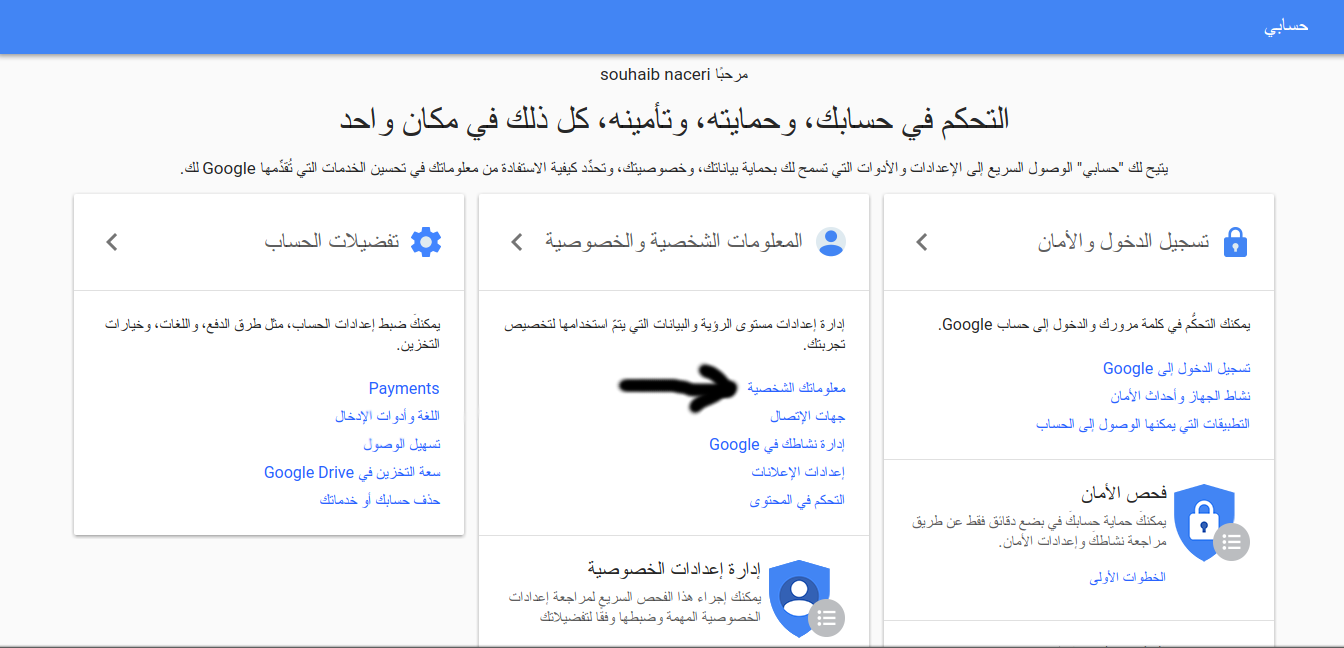Click the gray checklist badge on إدارة إعدادات الخصوصية
Image resolution: width=1344 pixels, height=648 pixels.
[826, 617]
